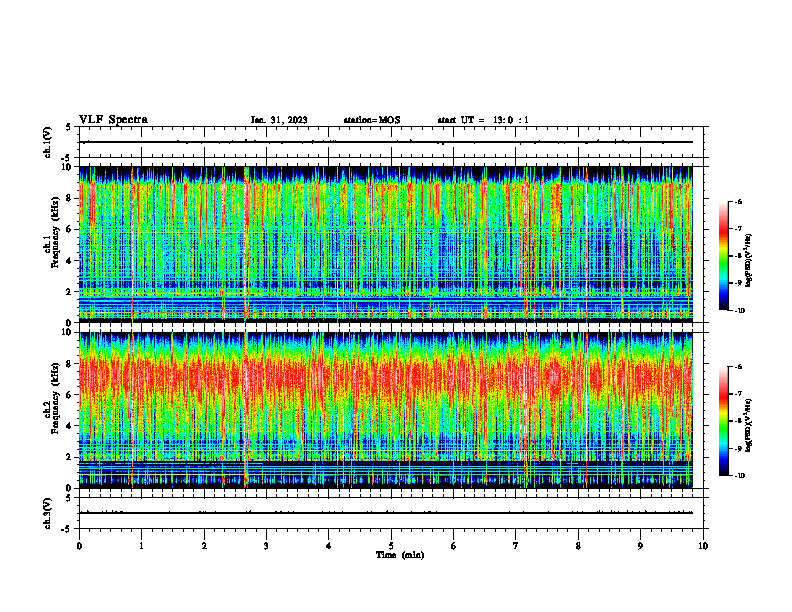The image size is (792, 612).
Task: Click time axis tick label "3"
Action: pos(266,546)
